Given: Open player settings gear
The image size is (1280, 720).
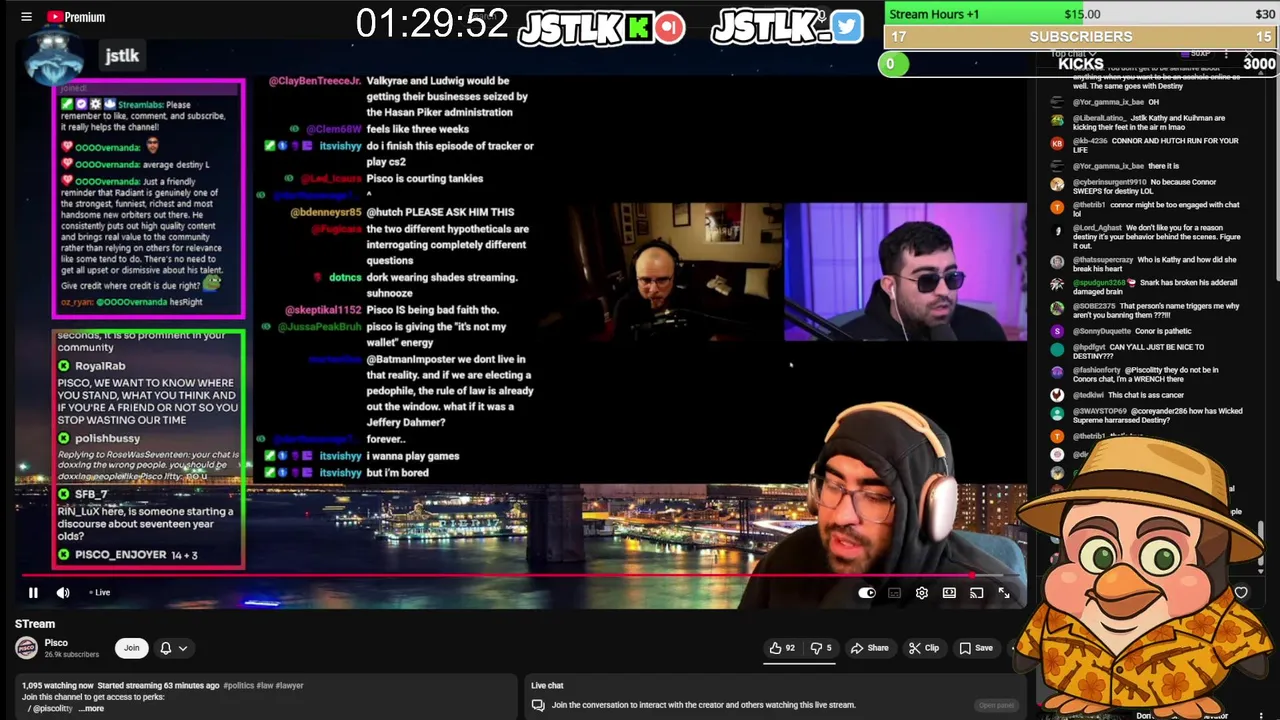Looking at the screenshot, I should pos(922,593).
